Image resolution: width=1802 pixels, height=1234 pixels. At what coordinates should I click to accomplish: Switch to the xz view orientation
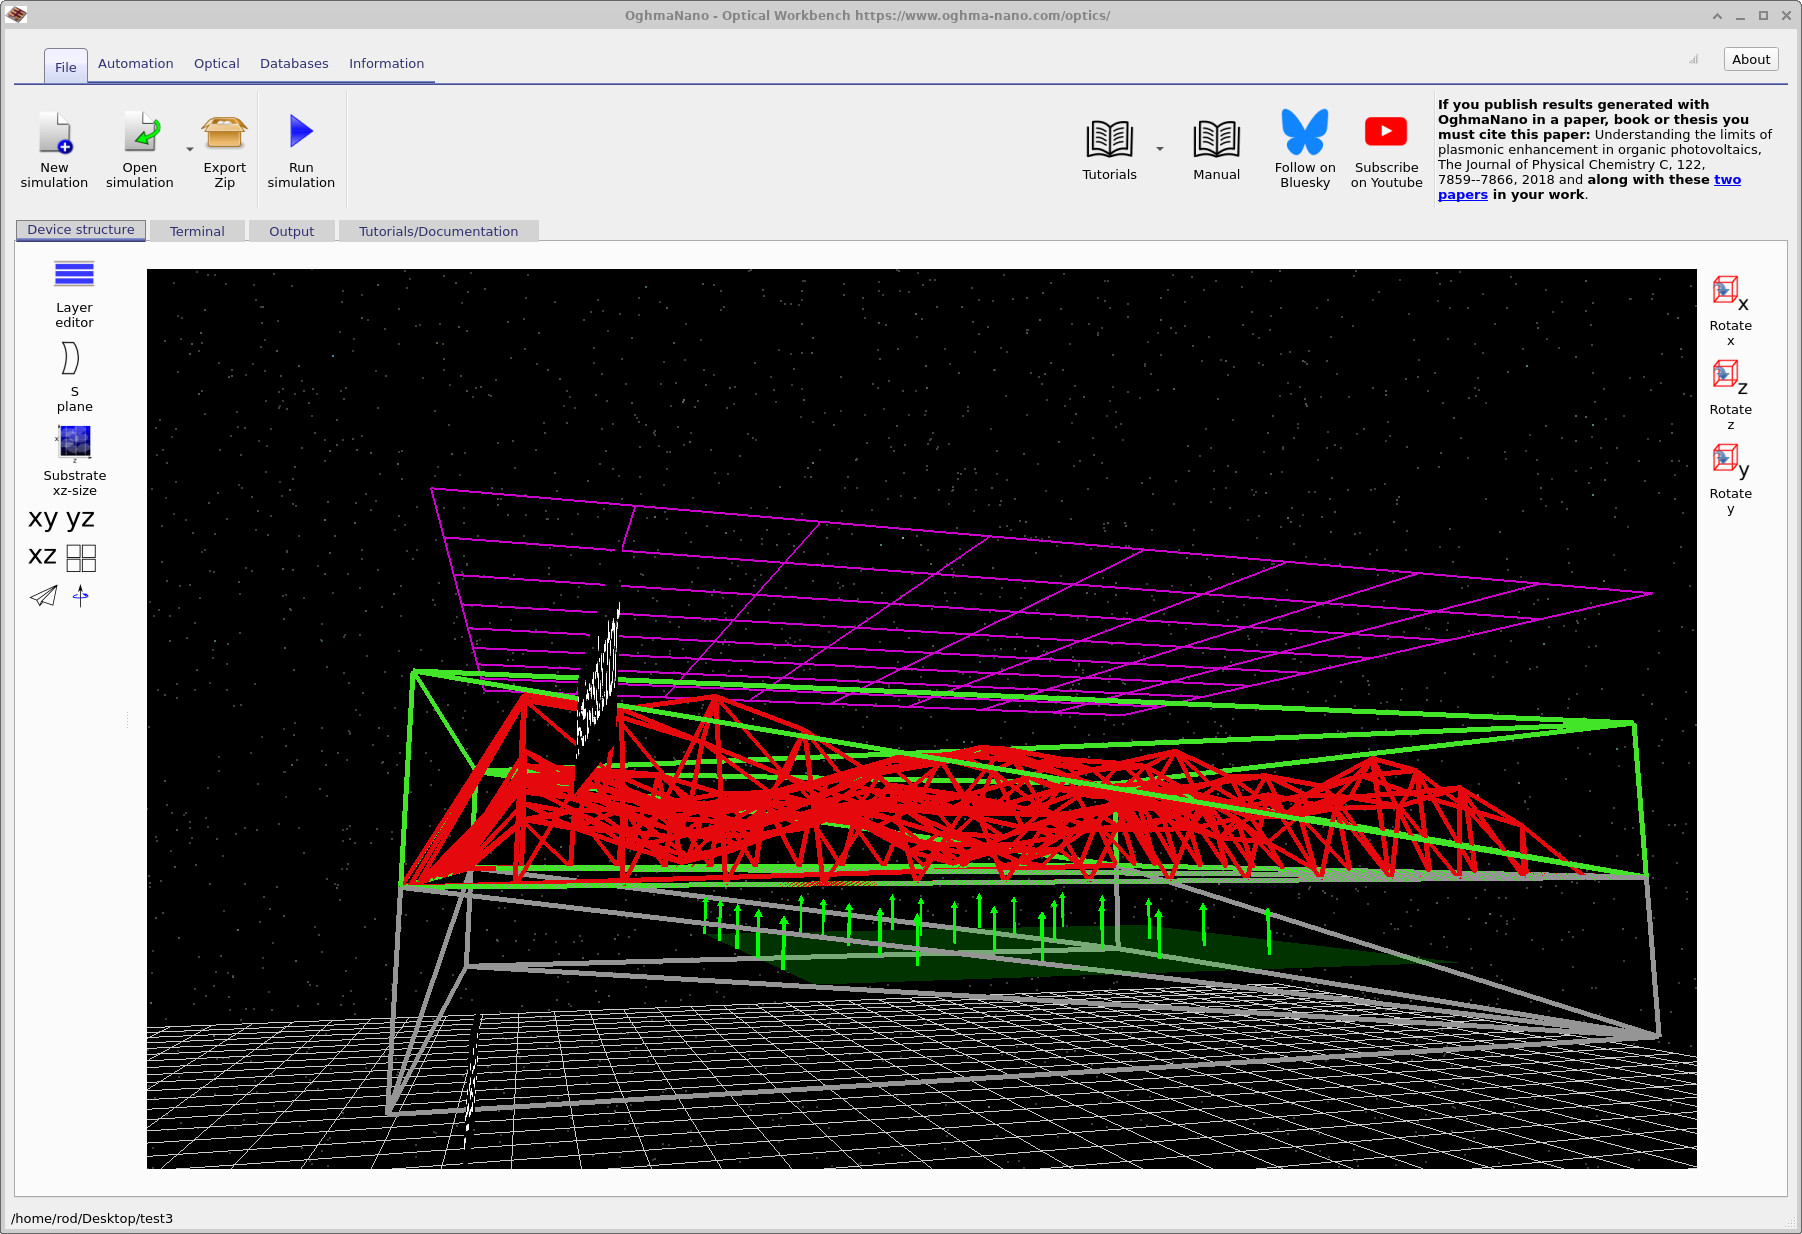[41, 556]
